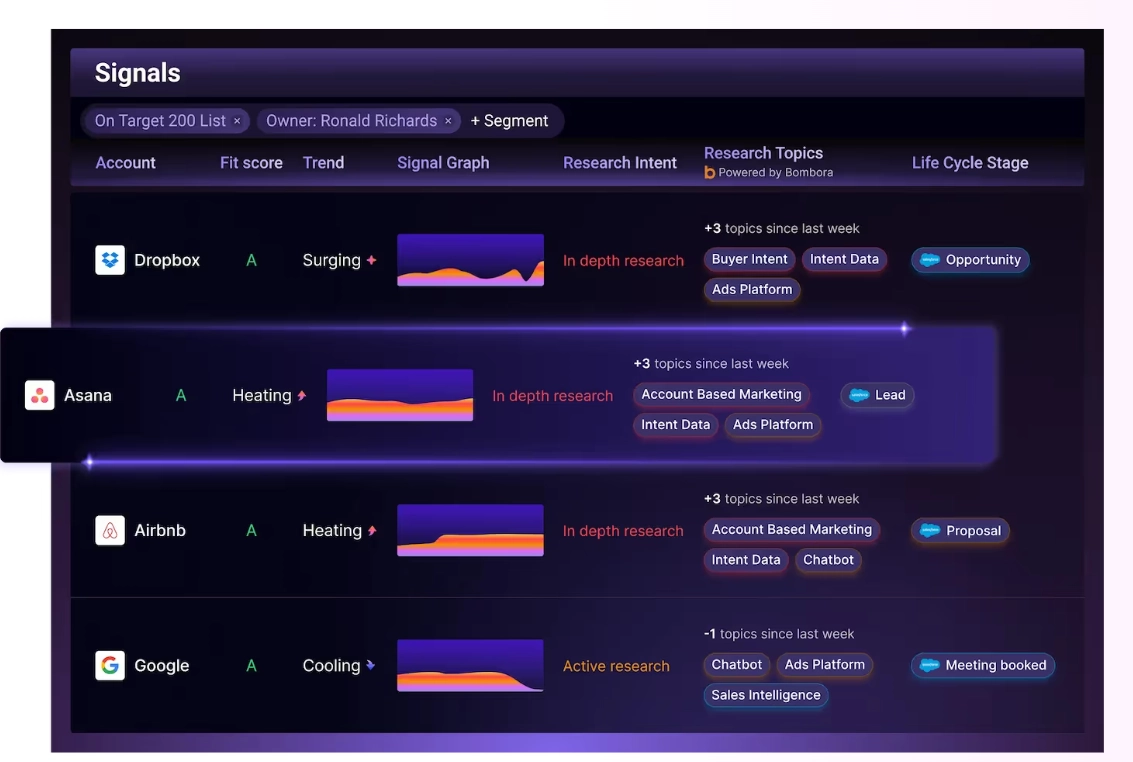This screenshot has width=1133, height=762.
Task: Open Google signal graph thumbnail
Action: (470, 665)
